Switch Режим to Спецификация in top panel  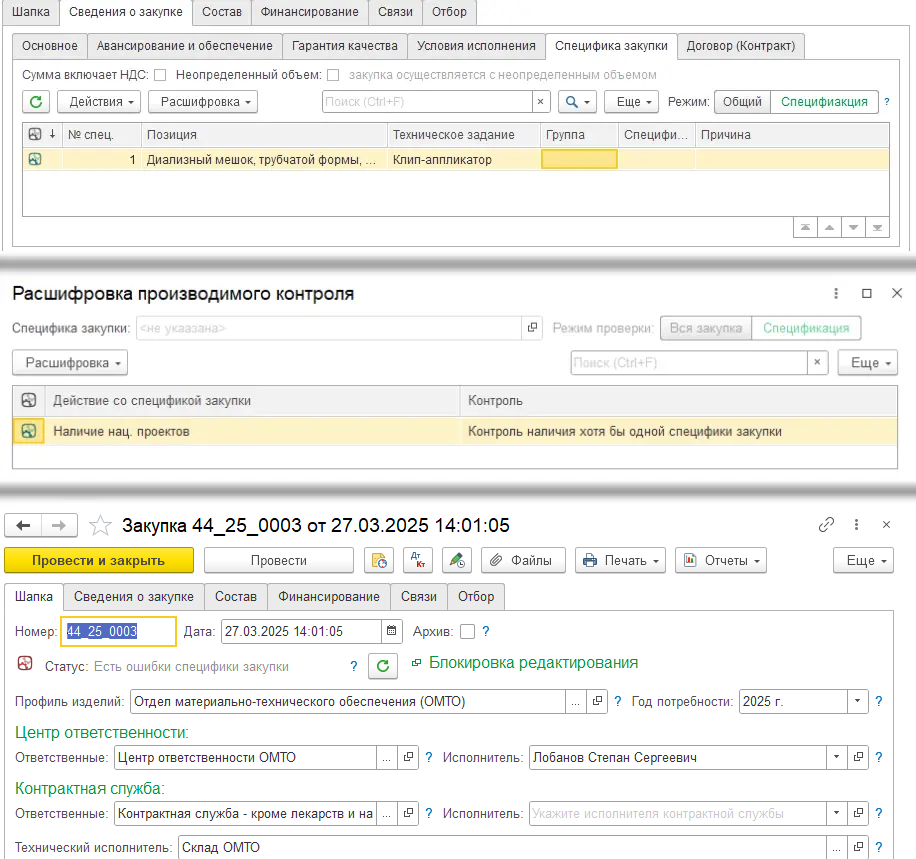pyautogui.click(x=824, y=102)
